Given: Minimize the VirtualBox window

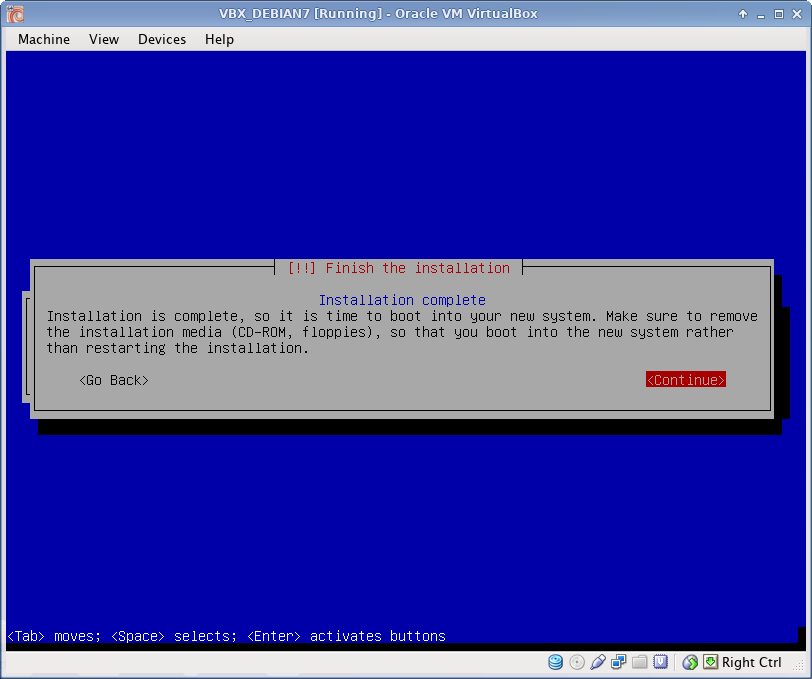Looking at the screenshot, I should click(761, 15).
